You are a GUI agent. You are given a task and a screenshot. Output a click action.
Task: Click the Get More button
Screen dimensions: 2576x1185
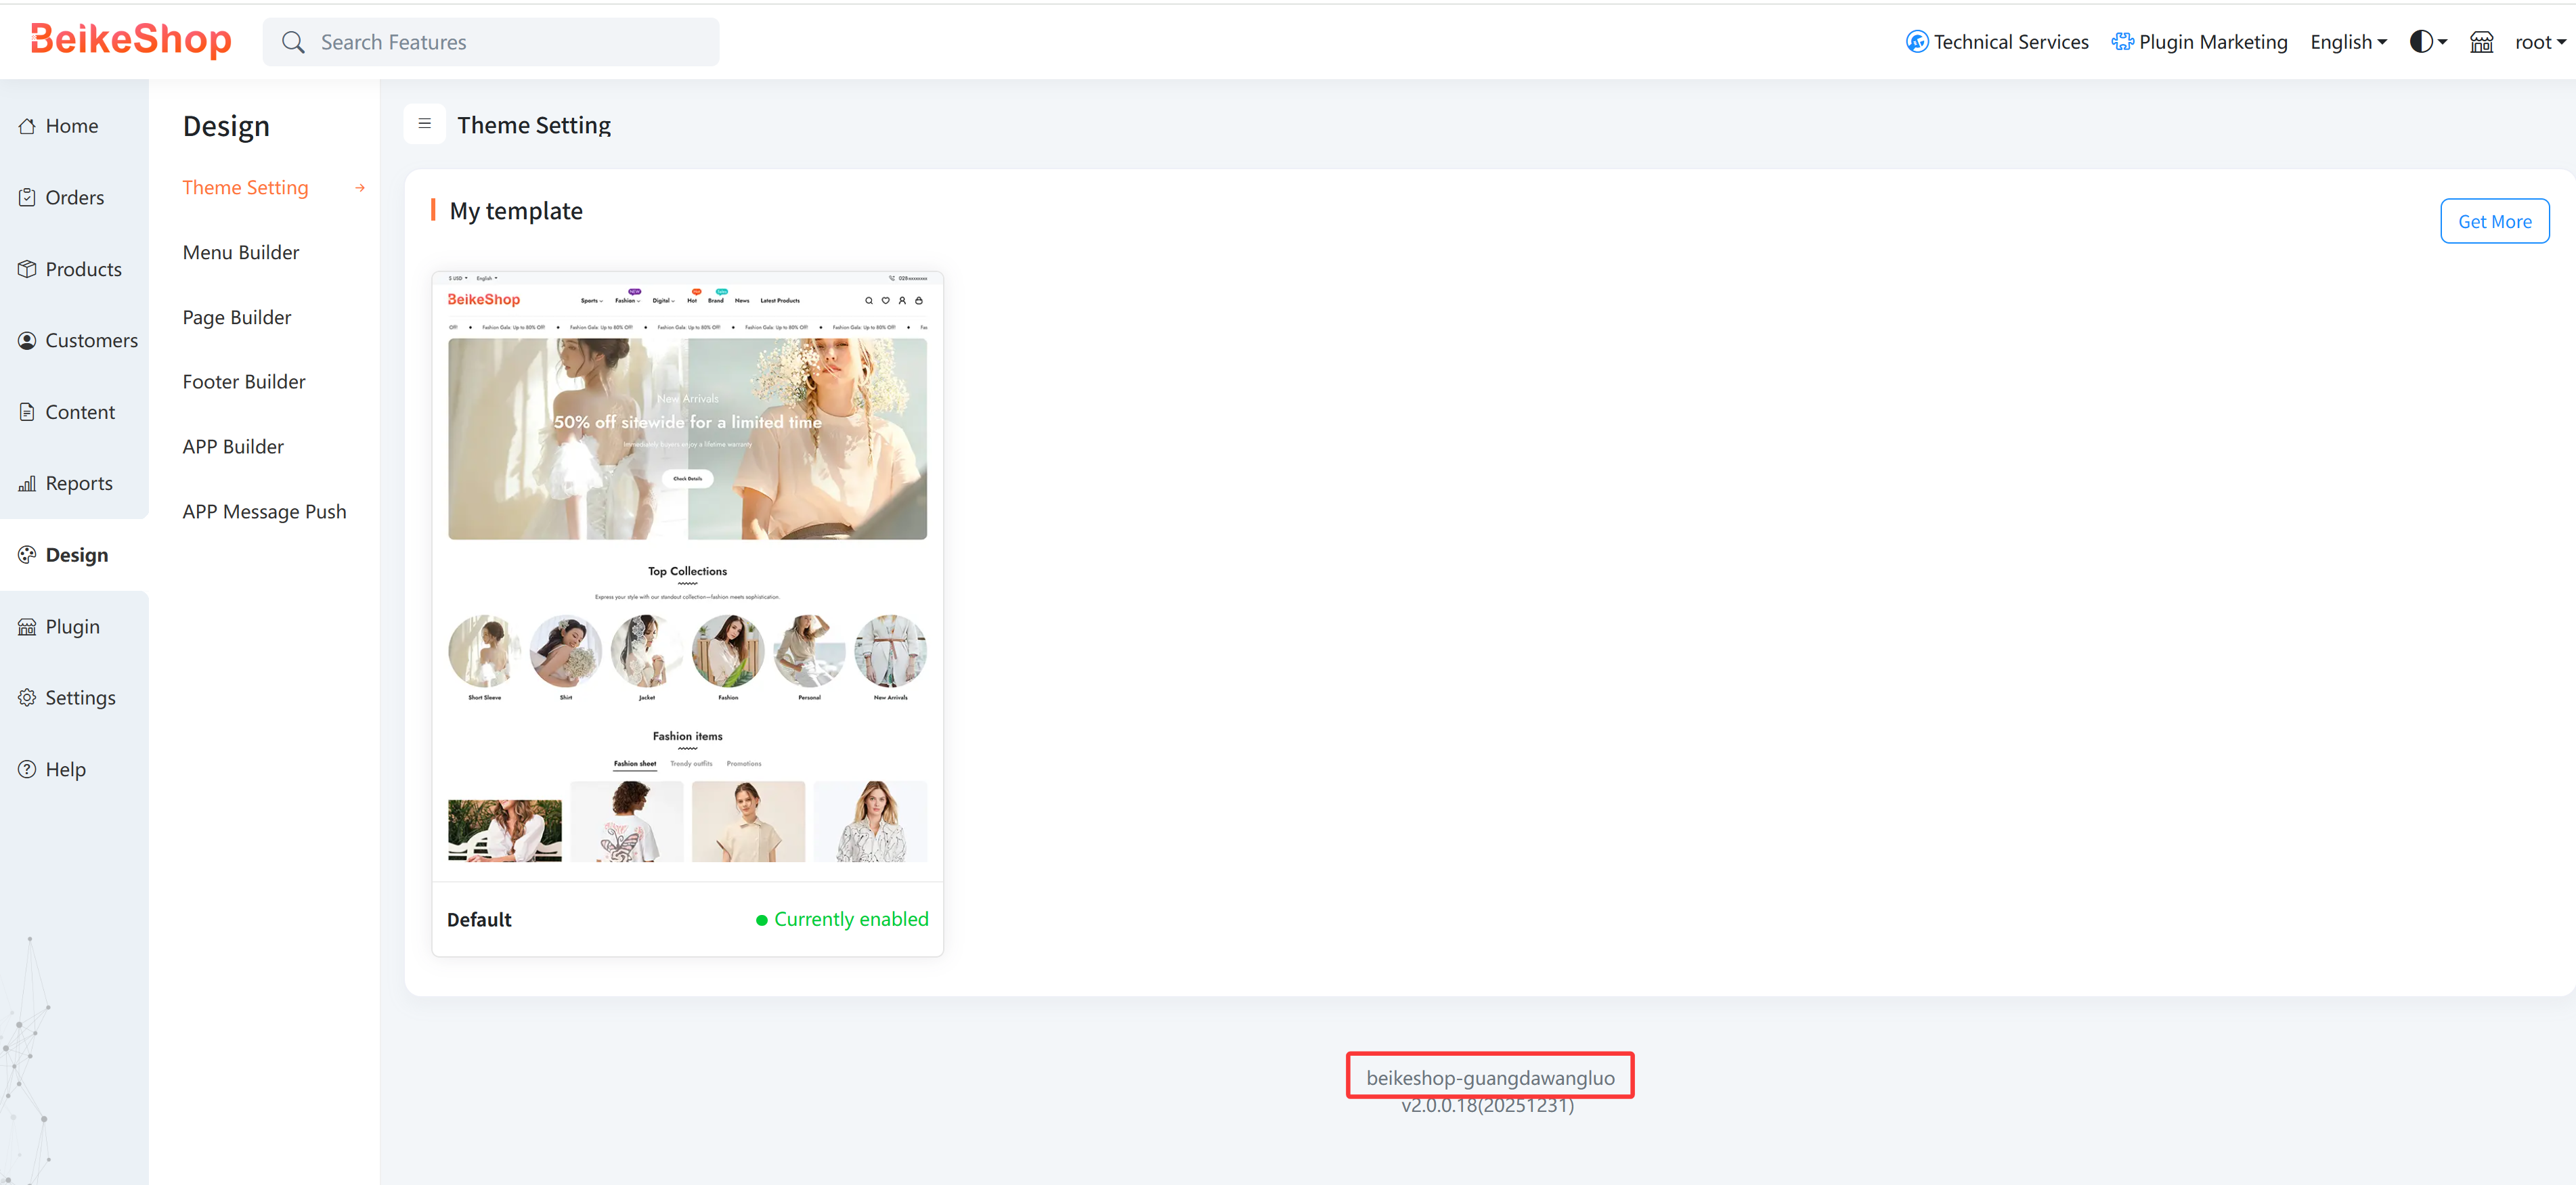click(x=2494, y=220)
